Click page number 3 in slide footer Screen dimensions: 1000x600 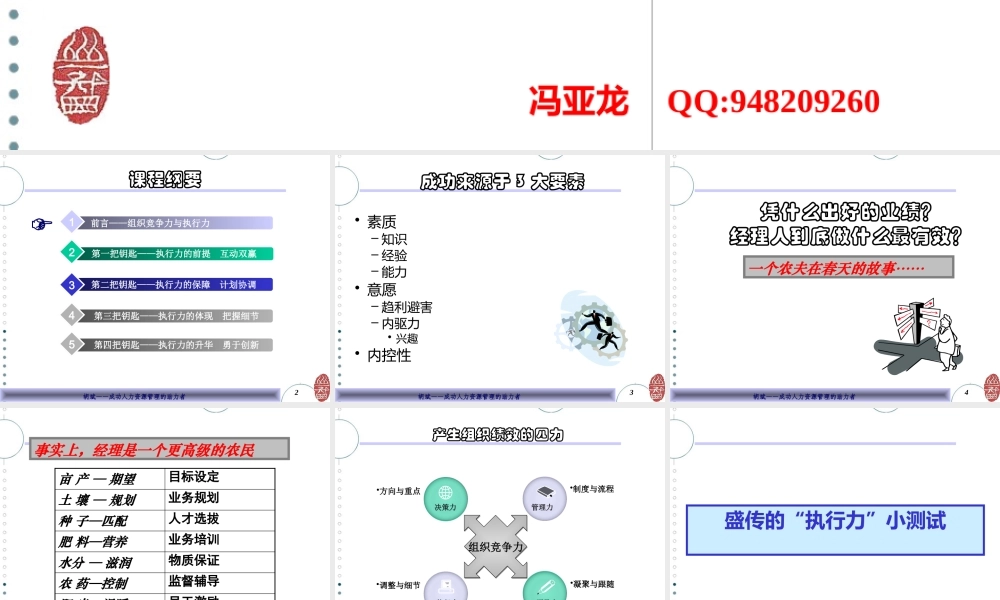pyautogui.click(x=631, y=392)
